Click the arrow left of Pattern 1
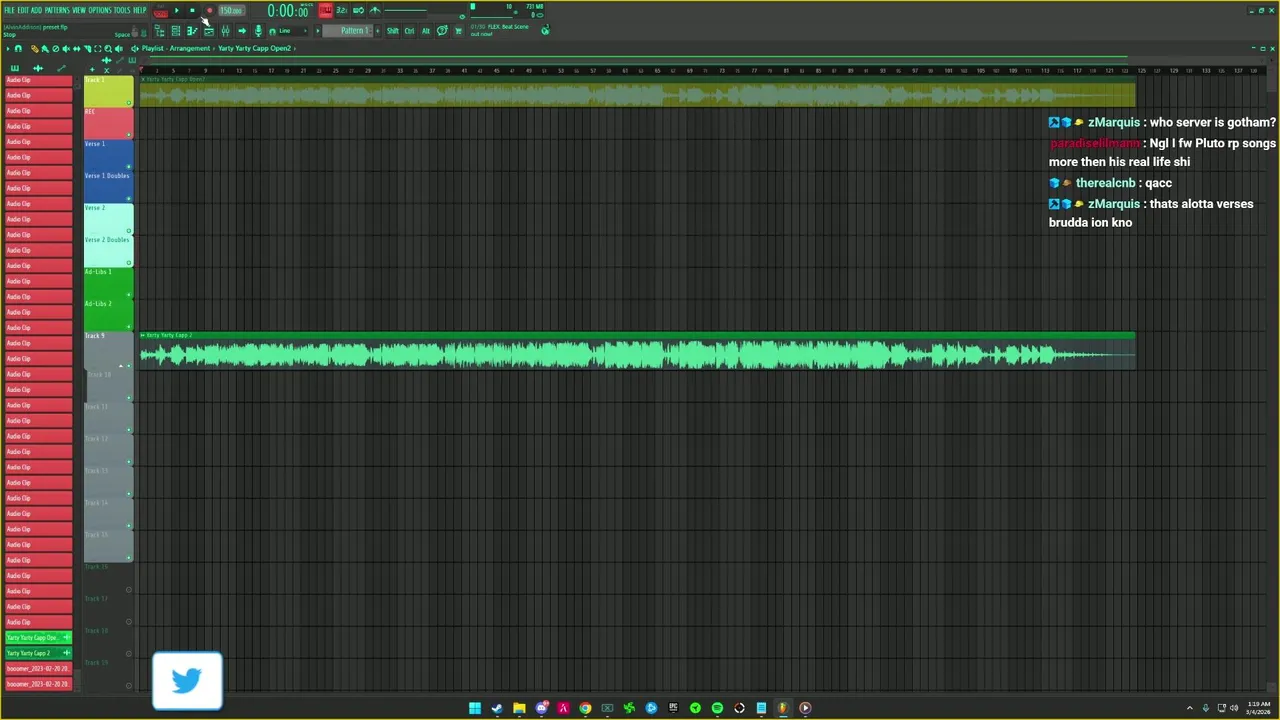1280x720 pixels. (318, 31)
